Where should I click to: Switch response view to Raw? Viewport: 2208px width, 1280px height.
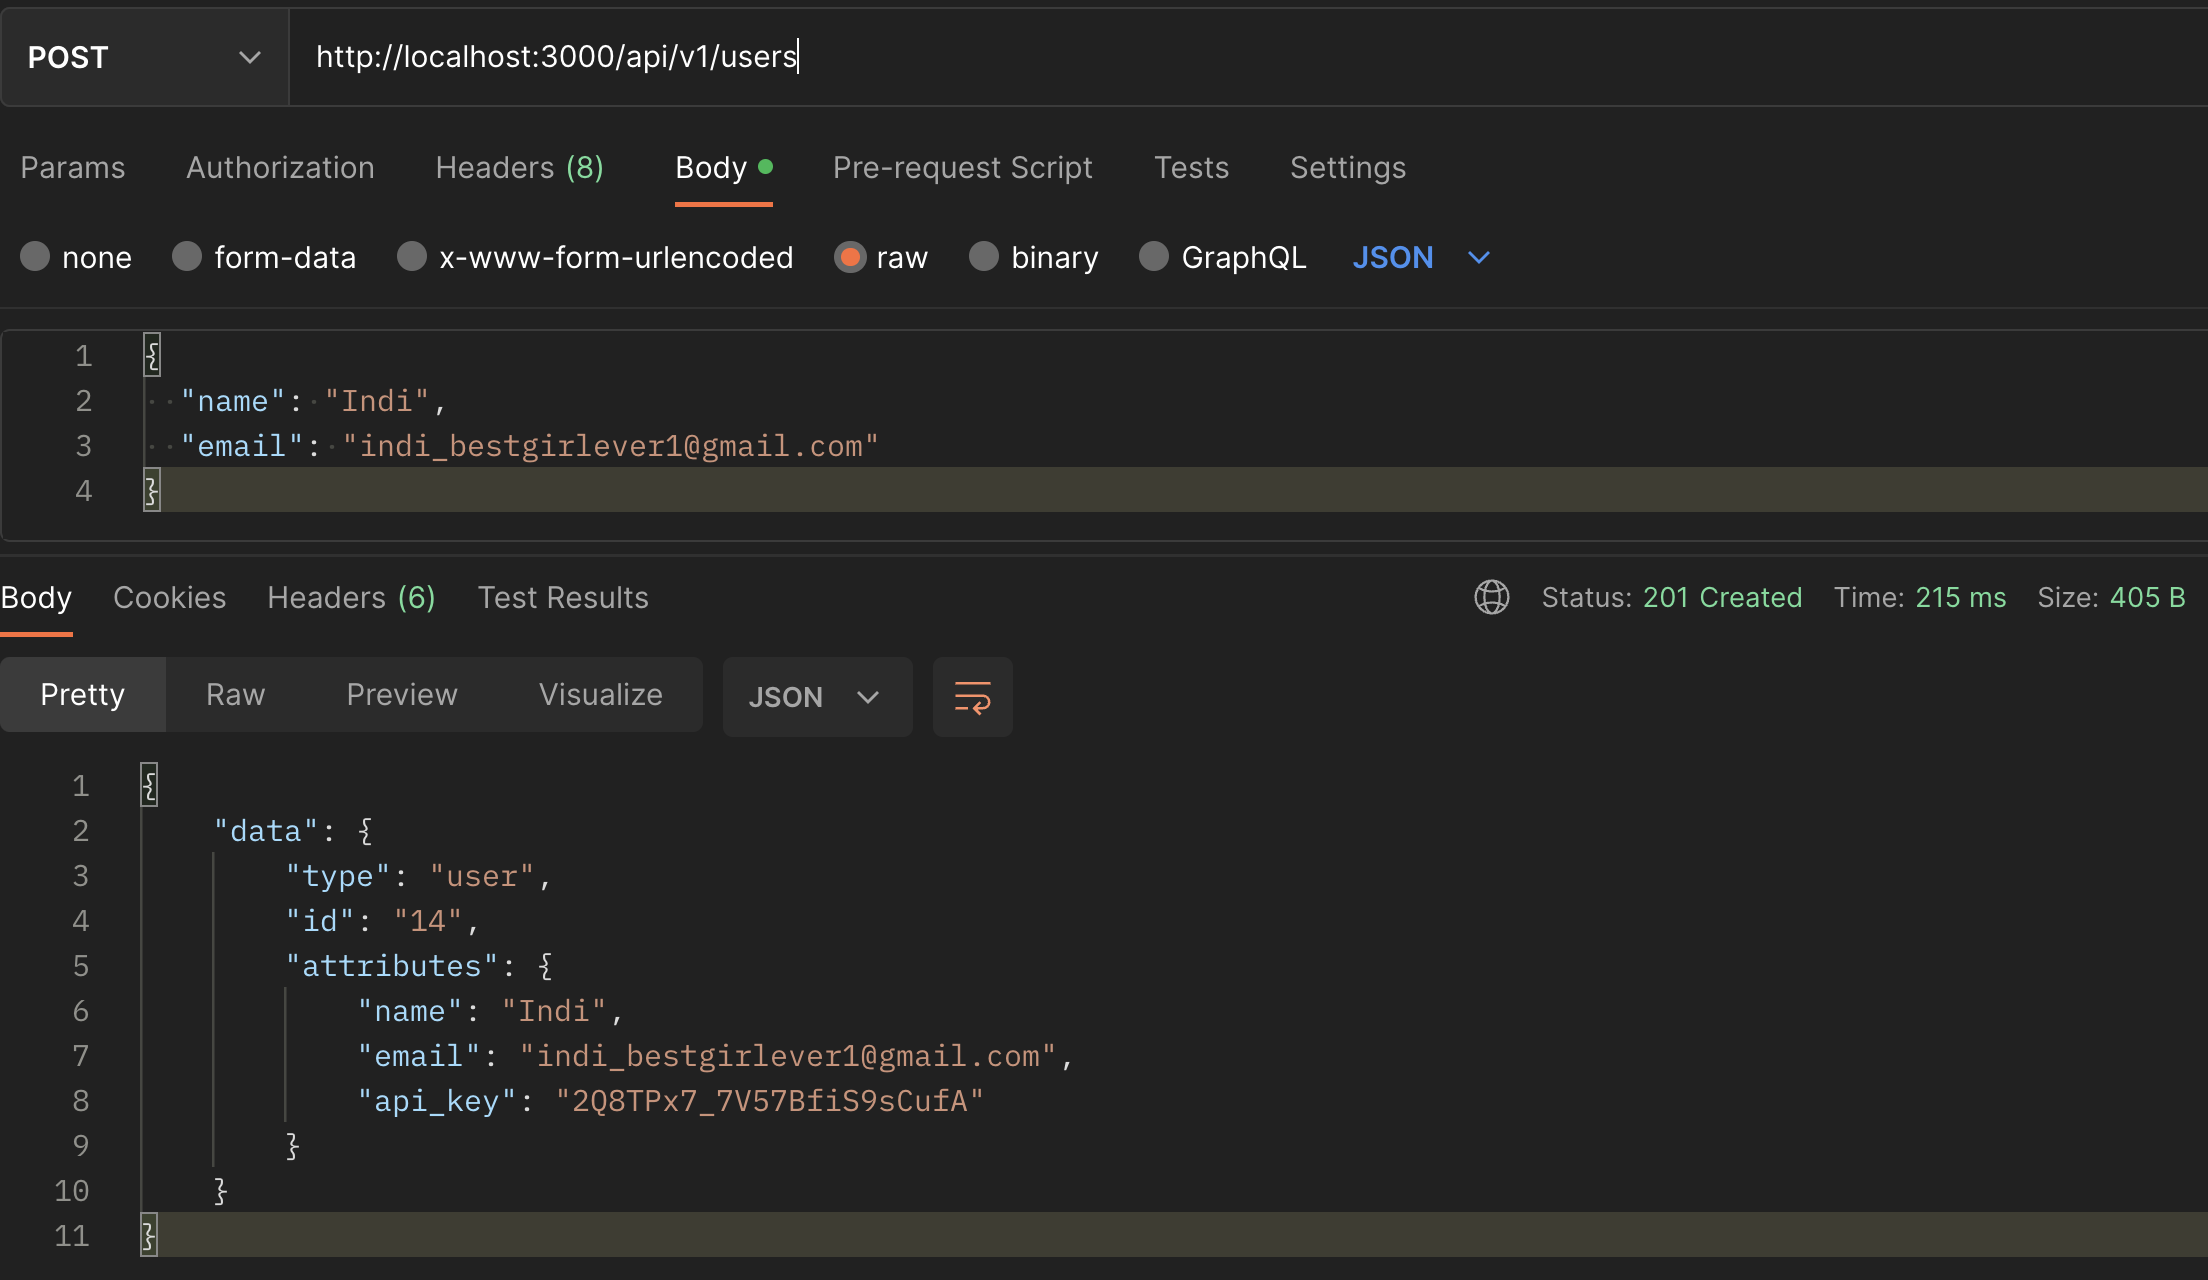coord(235,694)
